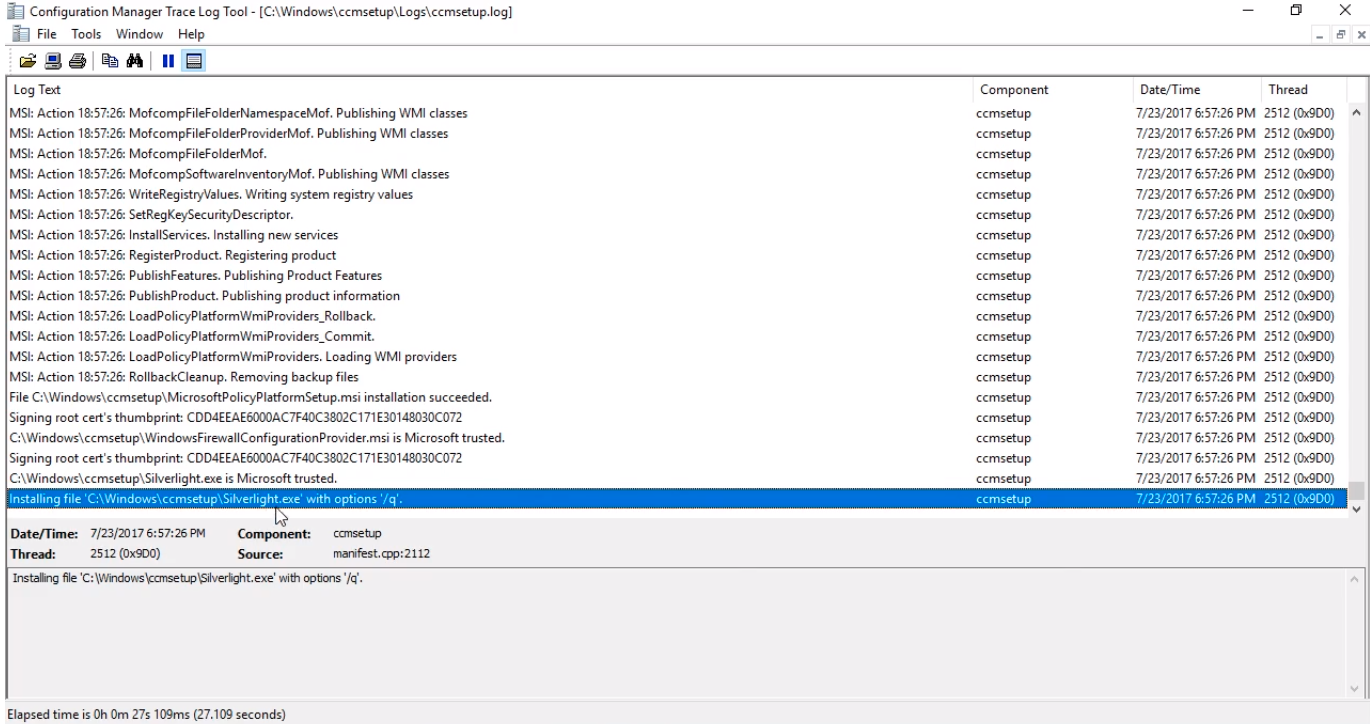This screenshot has height=724, width=1370.
Task: Click the Component cell in RollbackCleanup row
Action: [1003, 377]
